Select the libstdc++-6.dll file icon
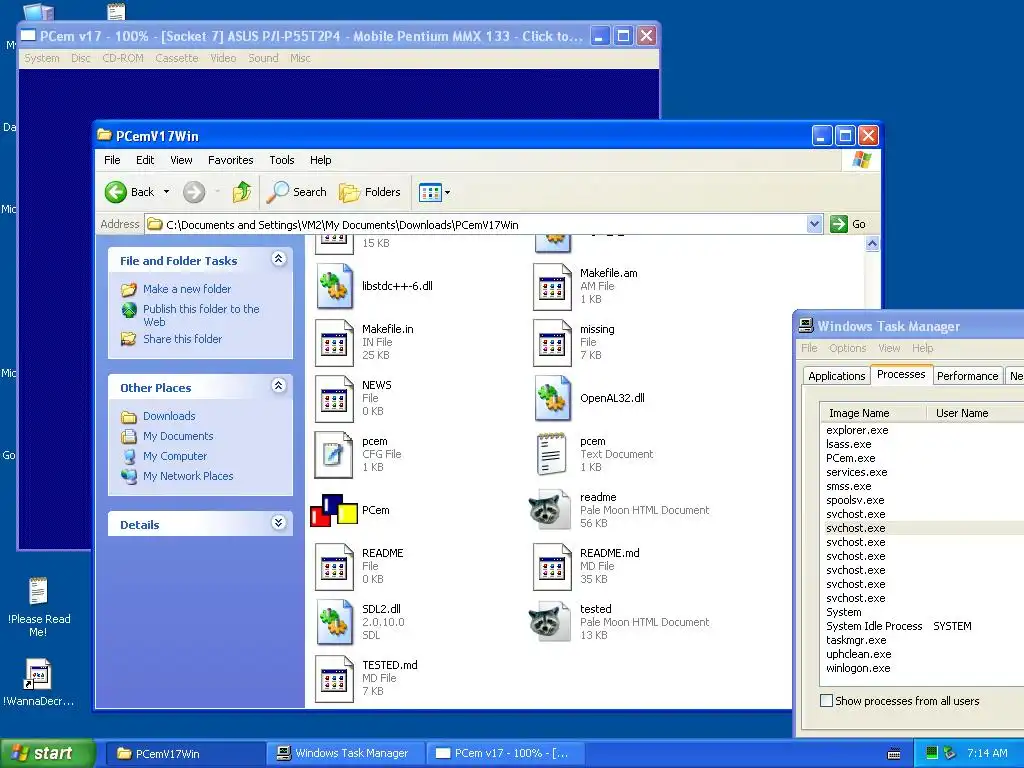 334,286
